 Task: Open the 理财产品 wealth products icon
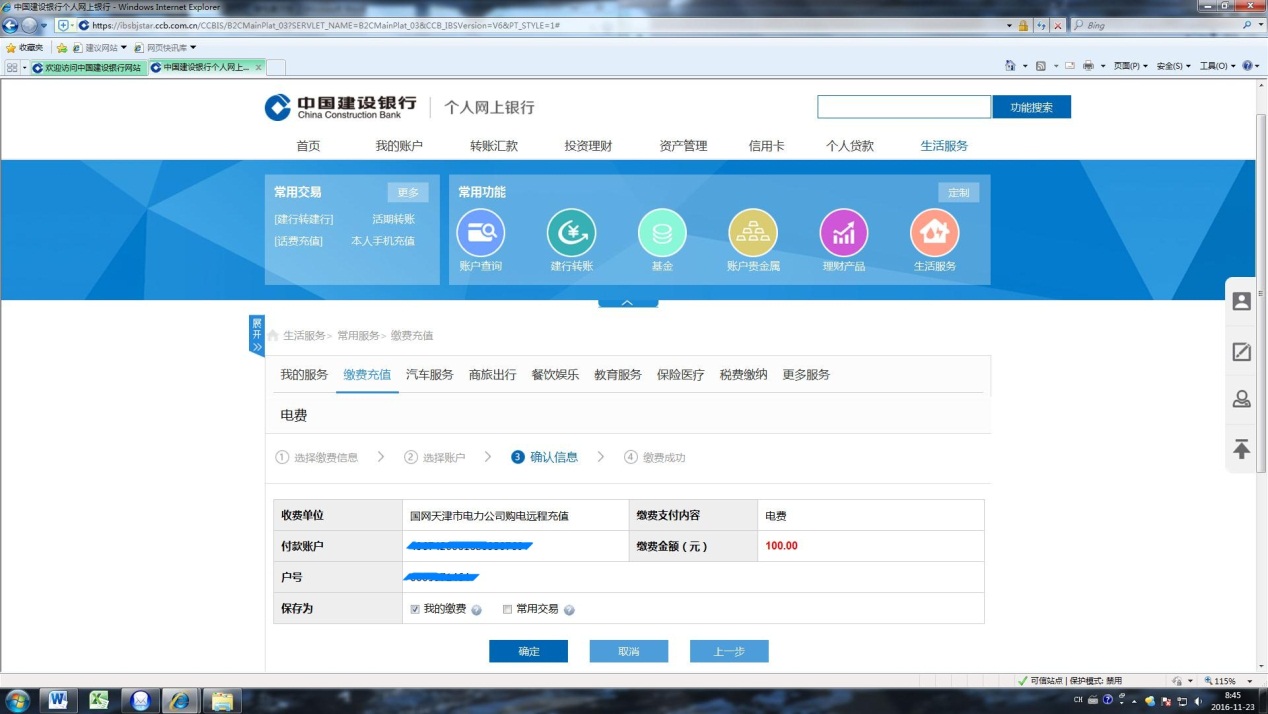click(844, 233)
